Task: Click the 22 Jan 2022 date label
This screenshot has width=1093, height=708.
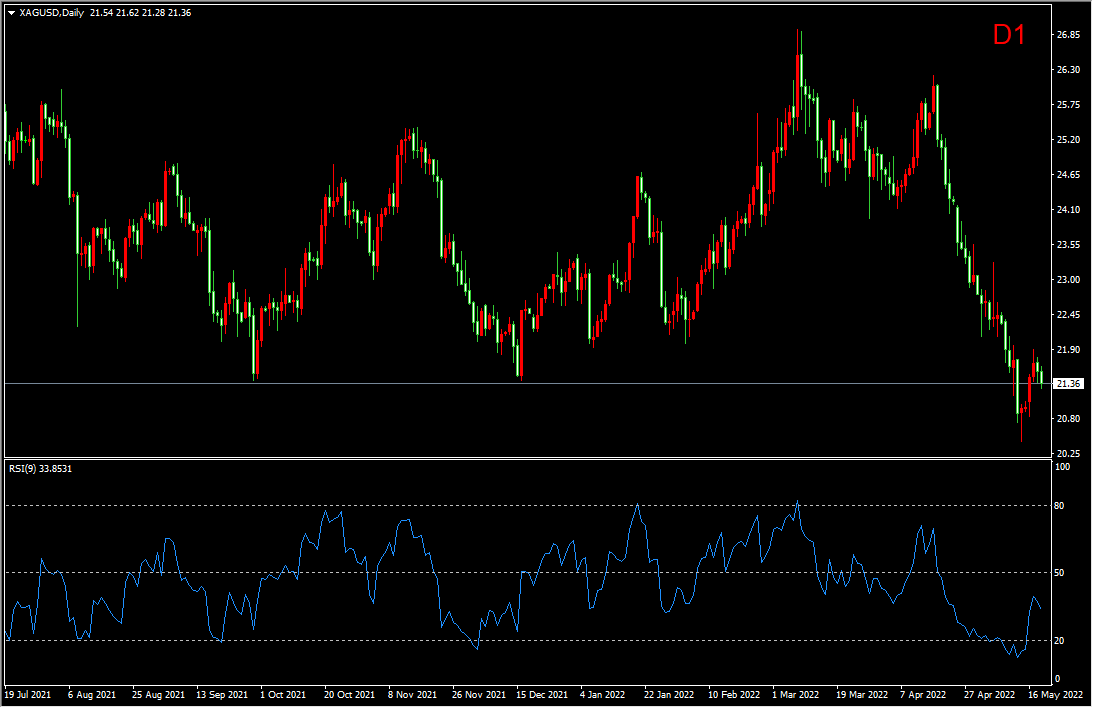Action: 669,695
